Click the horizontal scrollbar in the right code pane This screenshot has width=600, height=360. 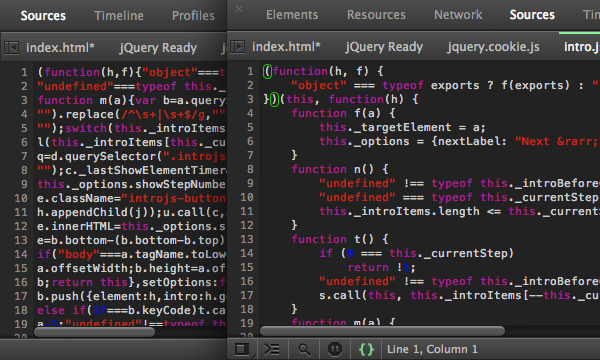pos(382,331)
